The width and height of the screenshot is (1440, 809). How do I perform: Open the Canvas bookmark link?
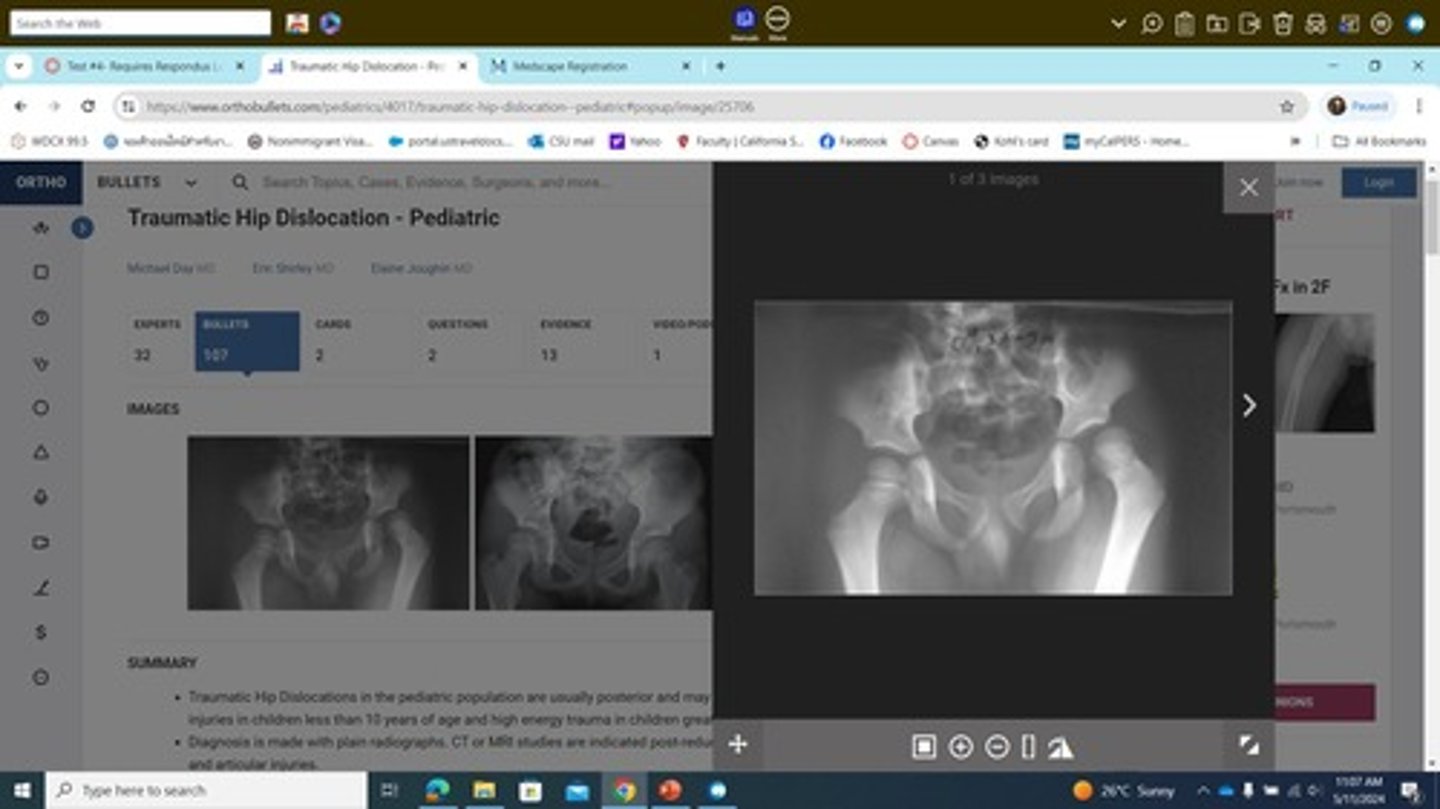(x=930, y=142)
